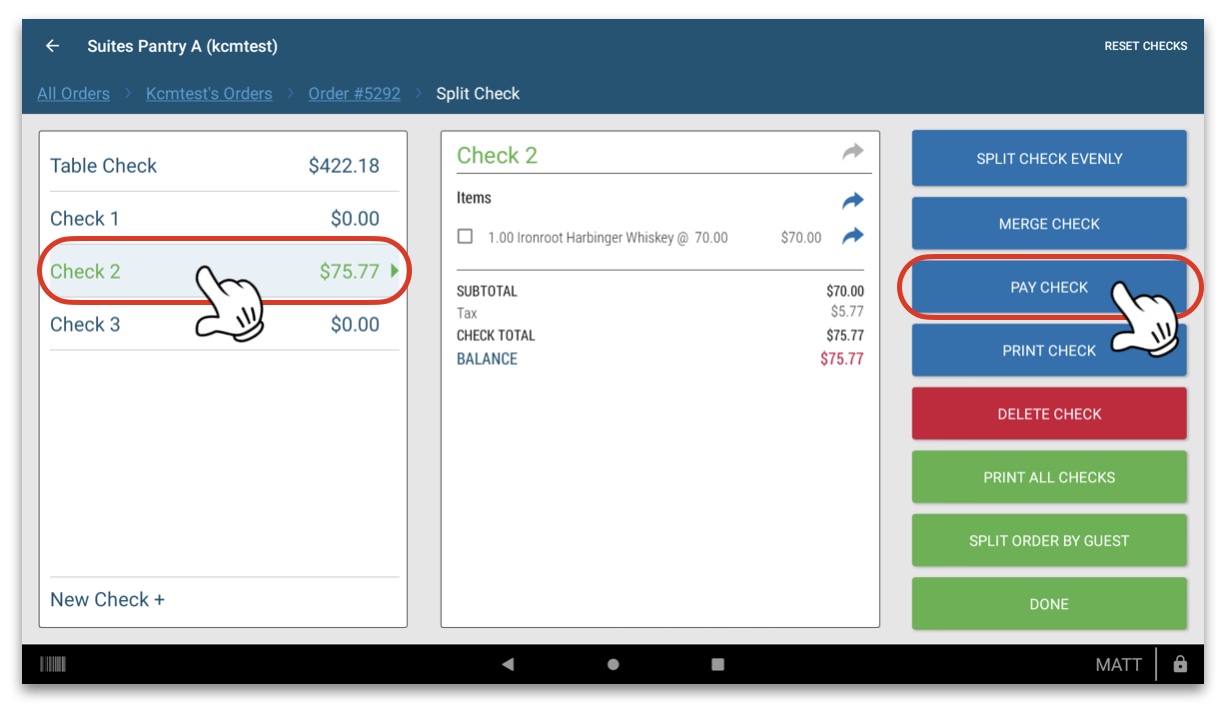
Task: Click the lock icon next to MATT
Action: click(1180, 664)
